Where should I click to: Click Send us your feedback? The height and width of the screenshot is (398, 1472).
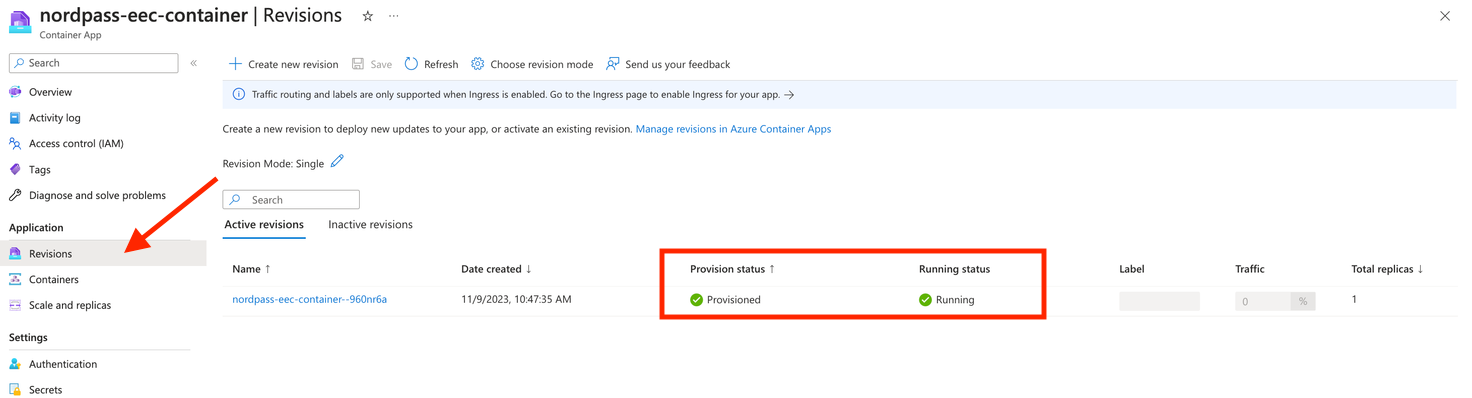pos(668,64)
